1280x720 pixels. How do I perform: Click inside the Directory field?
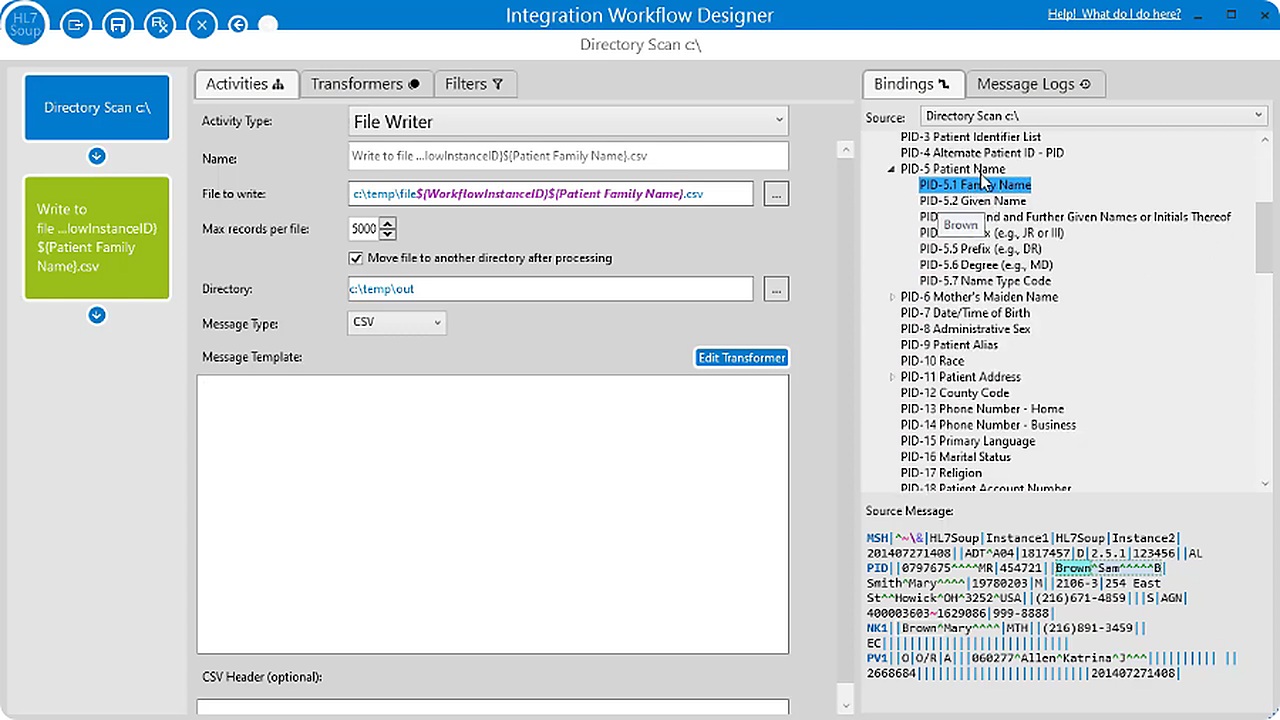point(550,288)
